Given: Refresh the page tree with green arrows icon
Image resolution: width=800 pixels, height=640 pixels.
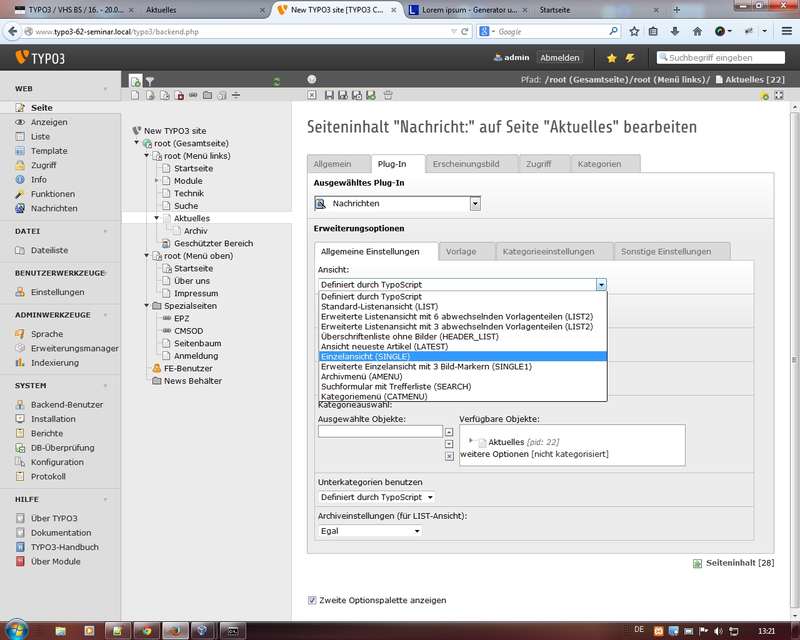Looking at the screenshot, I should pos(277,81).
